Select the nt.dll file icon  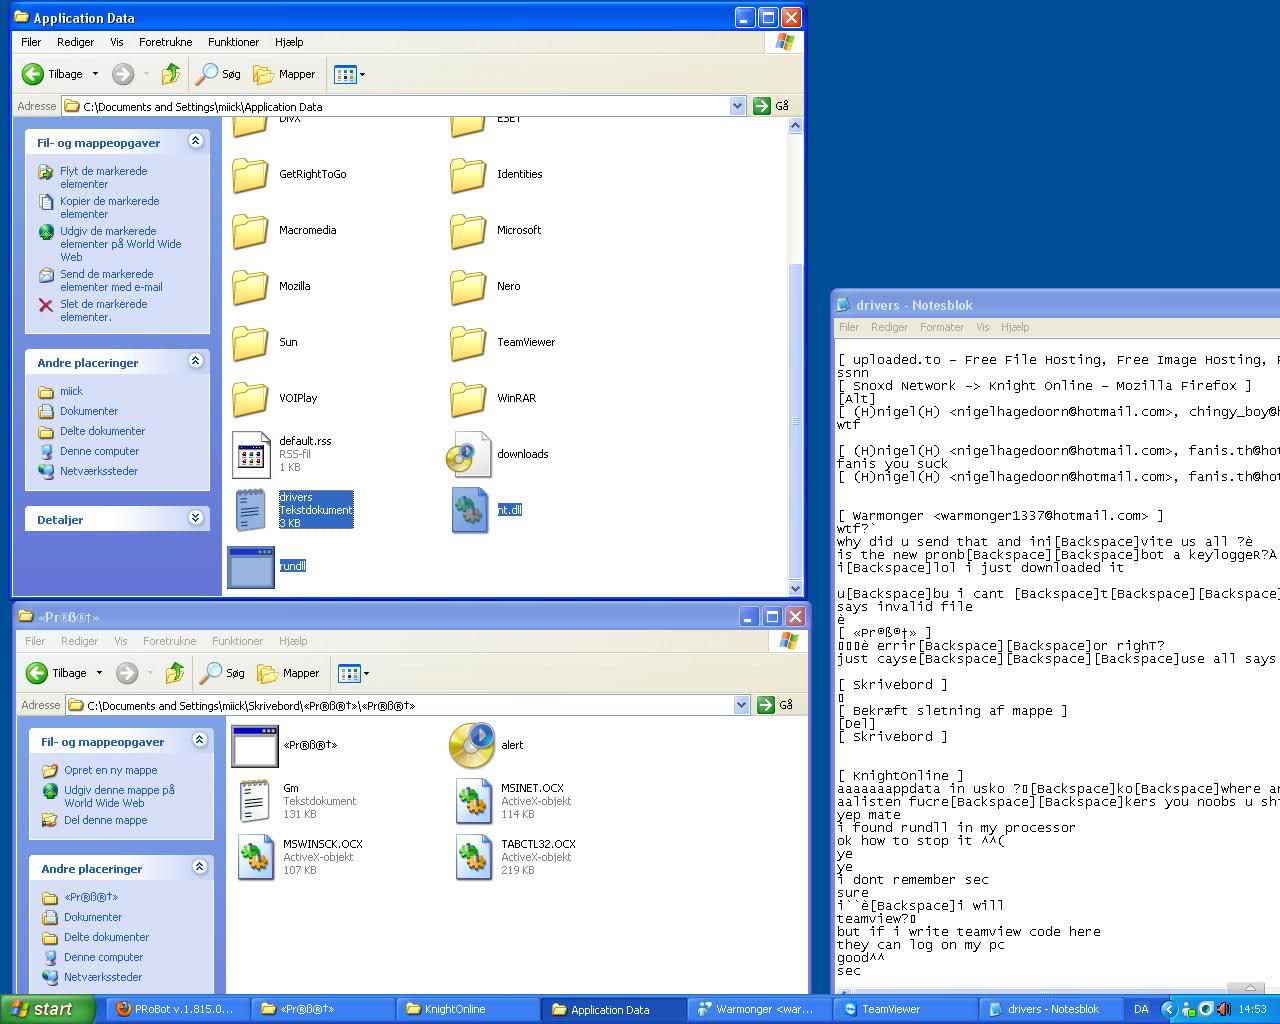click(x=469, y=510)
